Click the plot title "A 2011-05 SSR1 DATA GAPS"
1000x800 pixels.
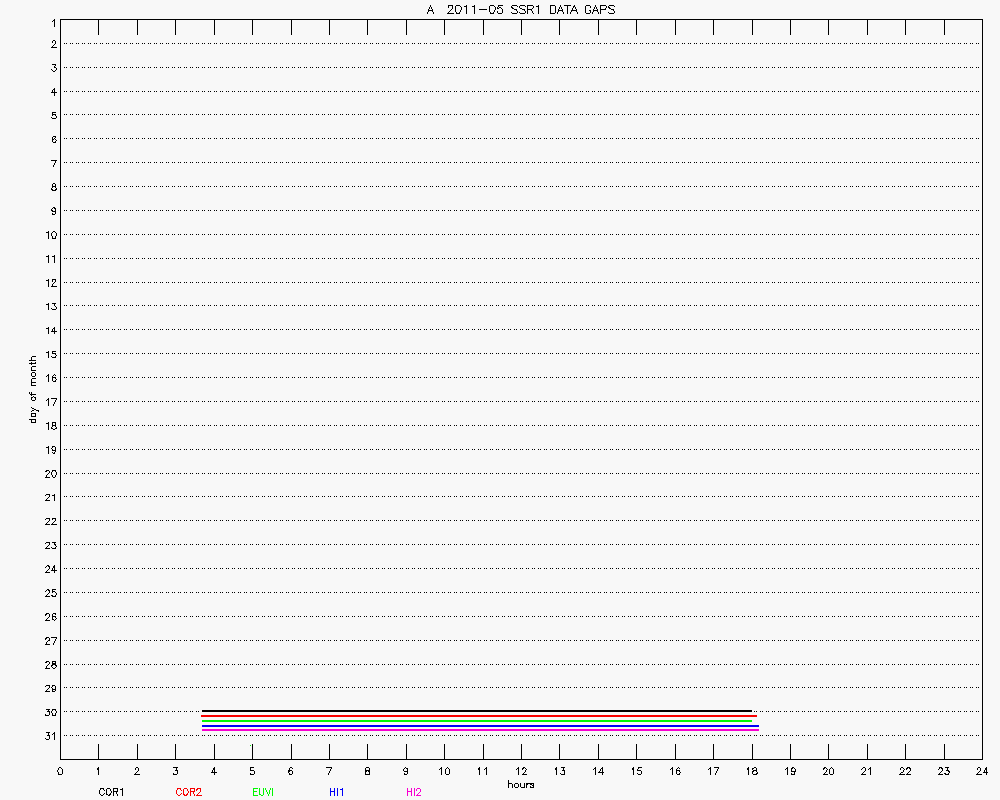(520, 9)
